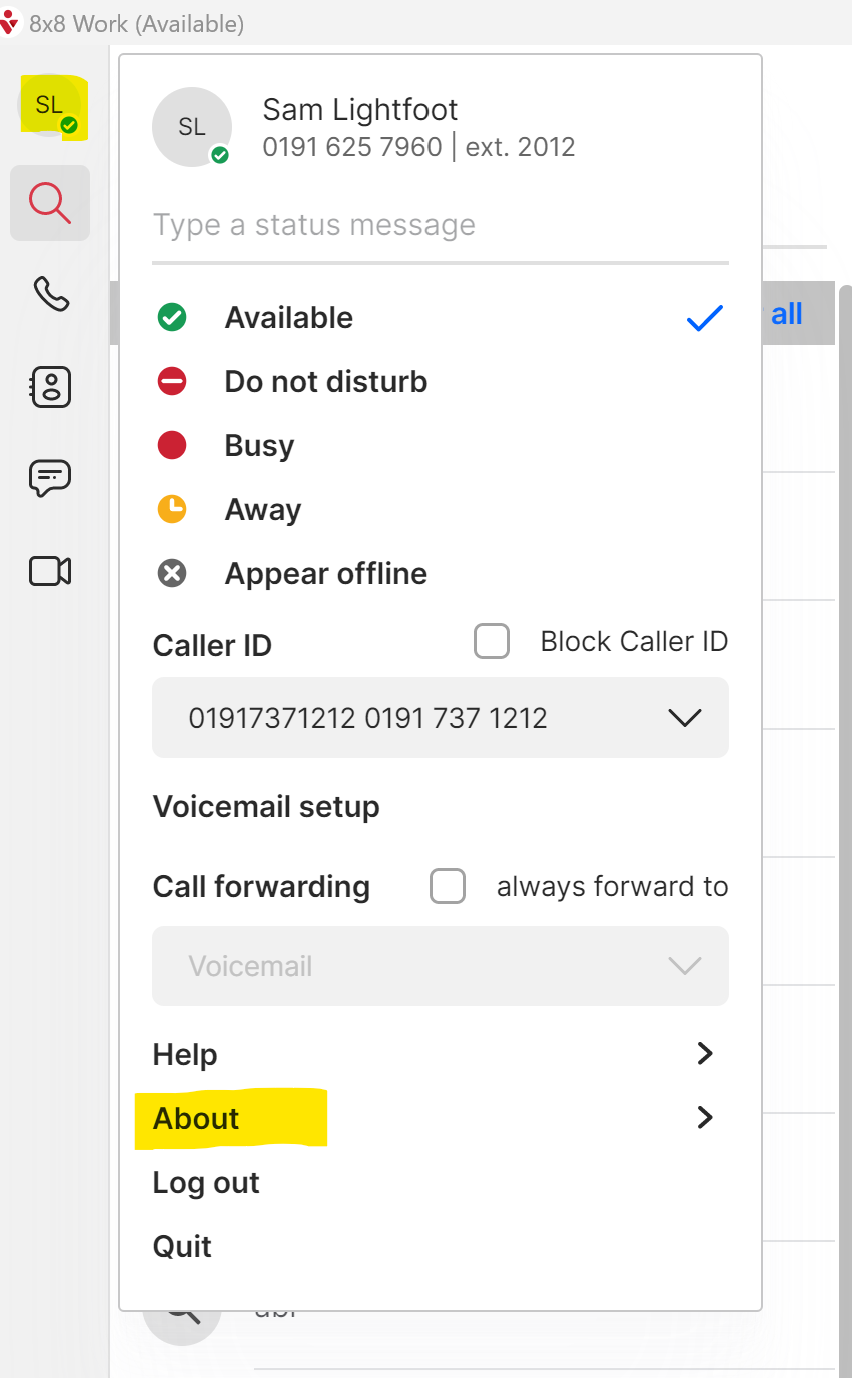The width and height of the screenshot is (852, 1378).
Task: Open the Help submenu
Action: 440,1054
